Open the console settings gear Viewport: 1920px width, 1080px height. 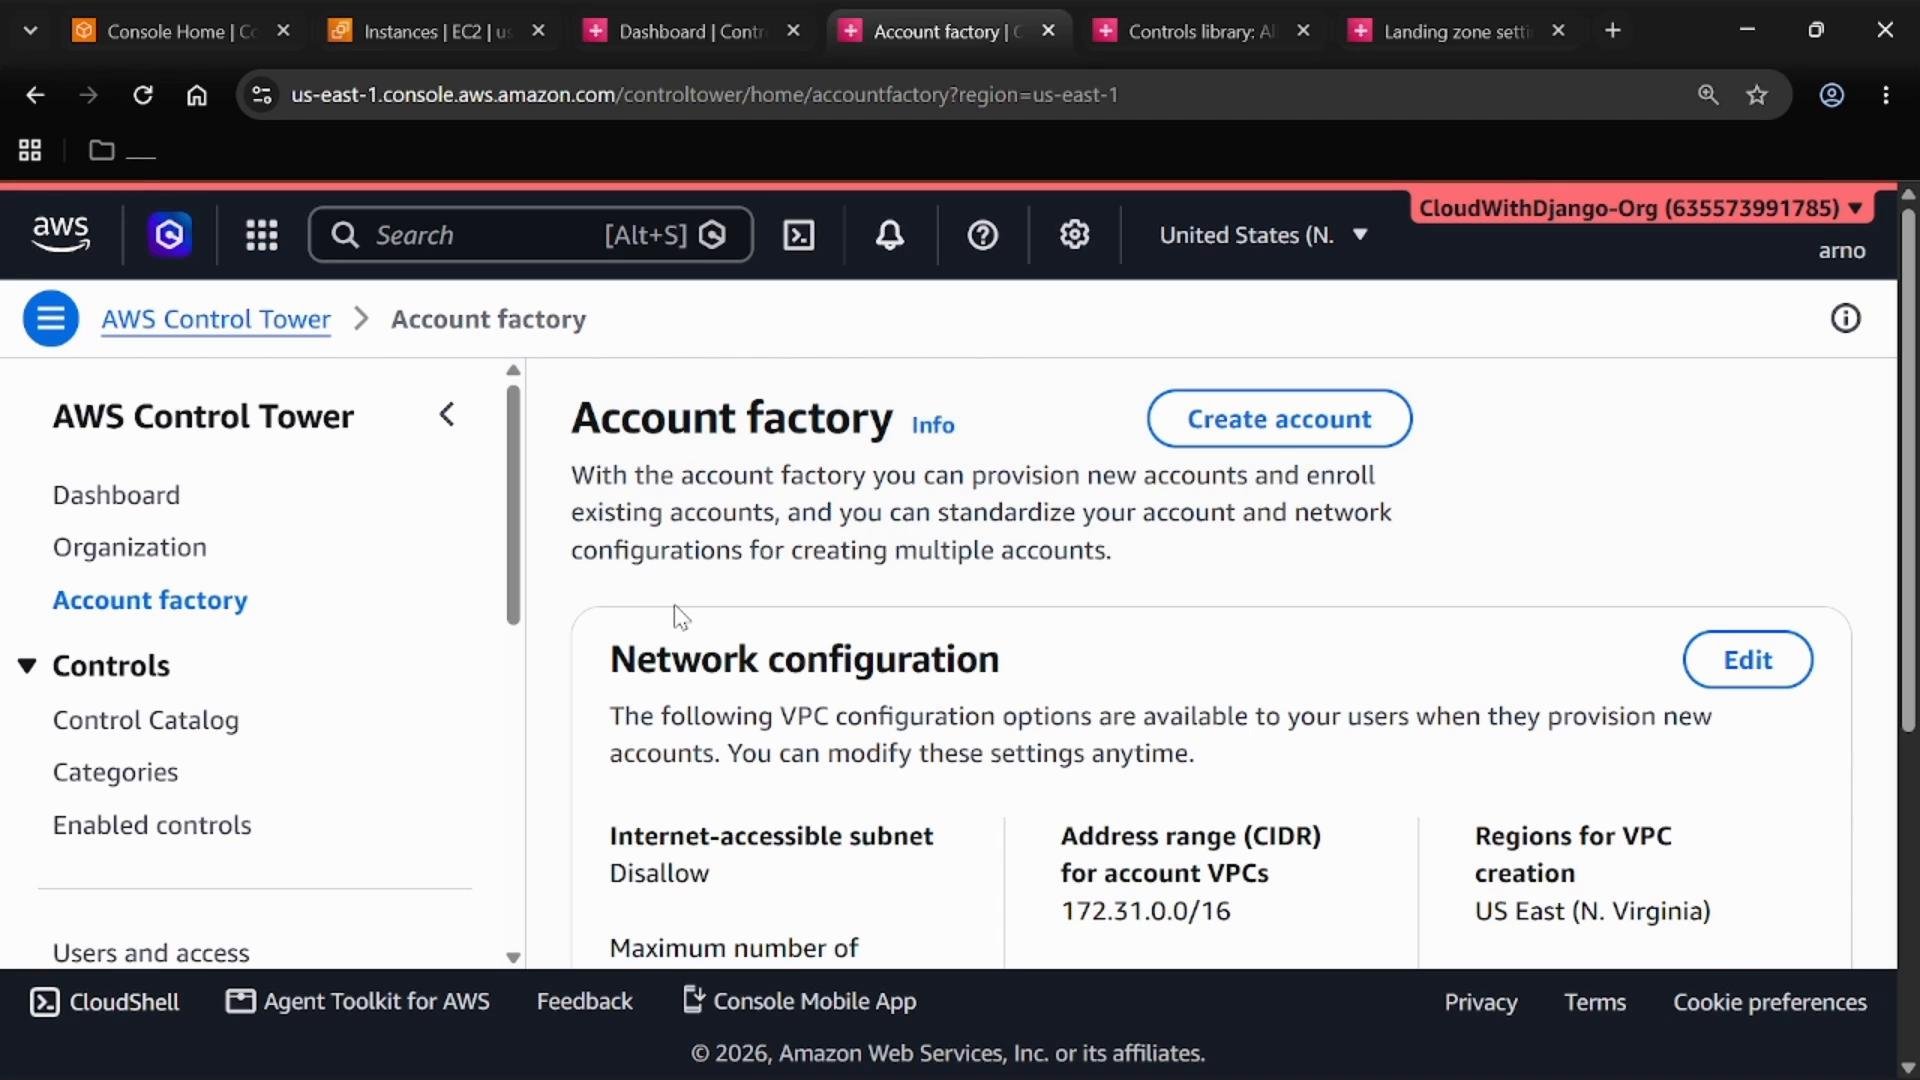coord(1075,235)
